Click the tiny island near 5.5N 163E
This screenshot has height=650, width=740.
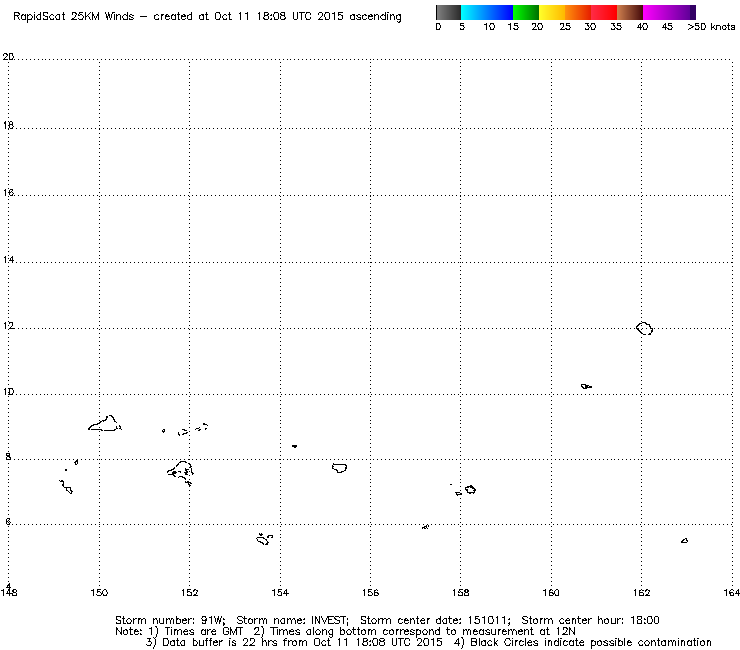pyautogui.click(x=684, y=540)
